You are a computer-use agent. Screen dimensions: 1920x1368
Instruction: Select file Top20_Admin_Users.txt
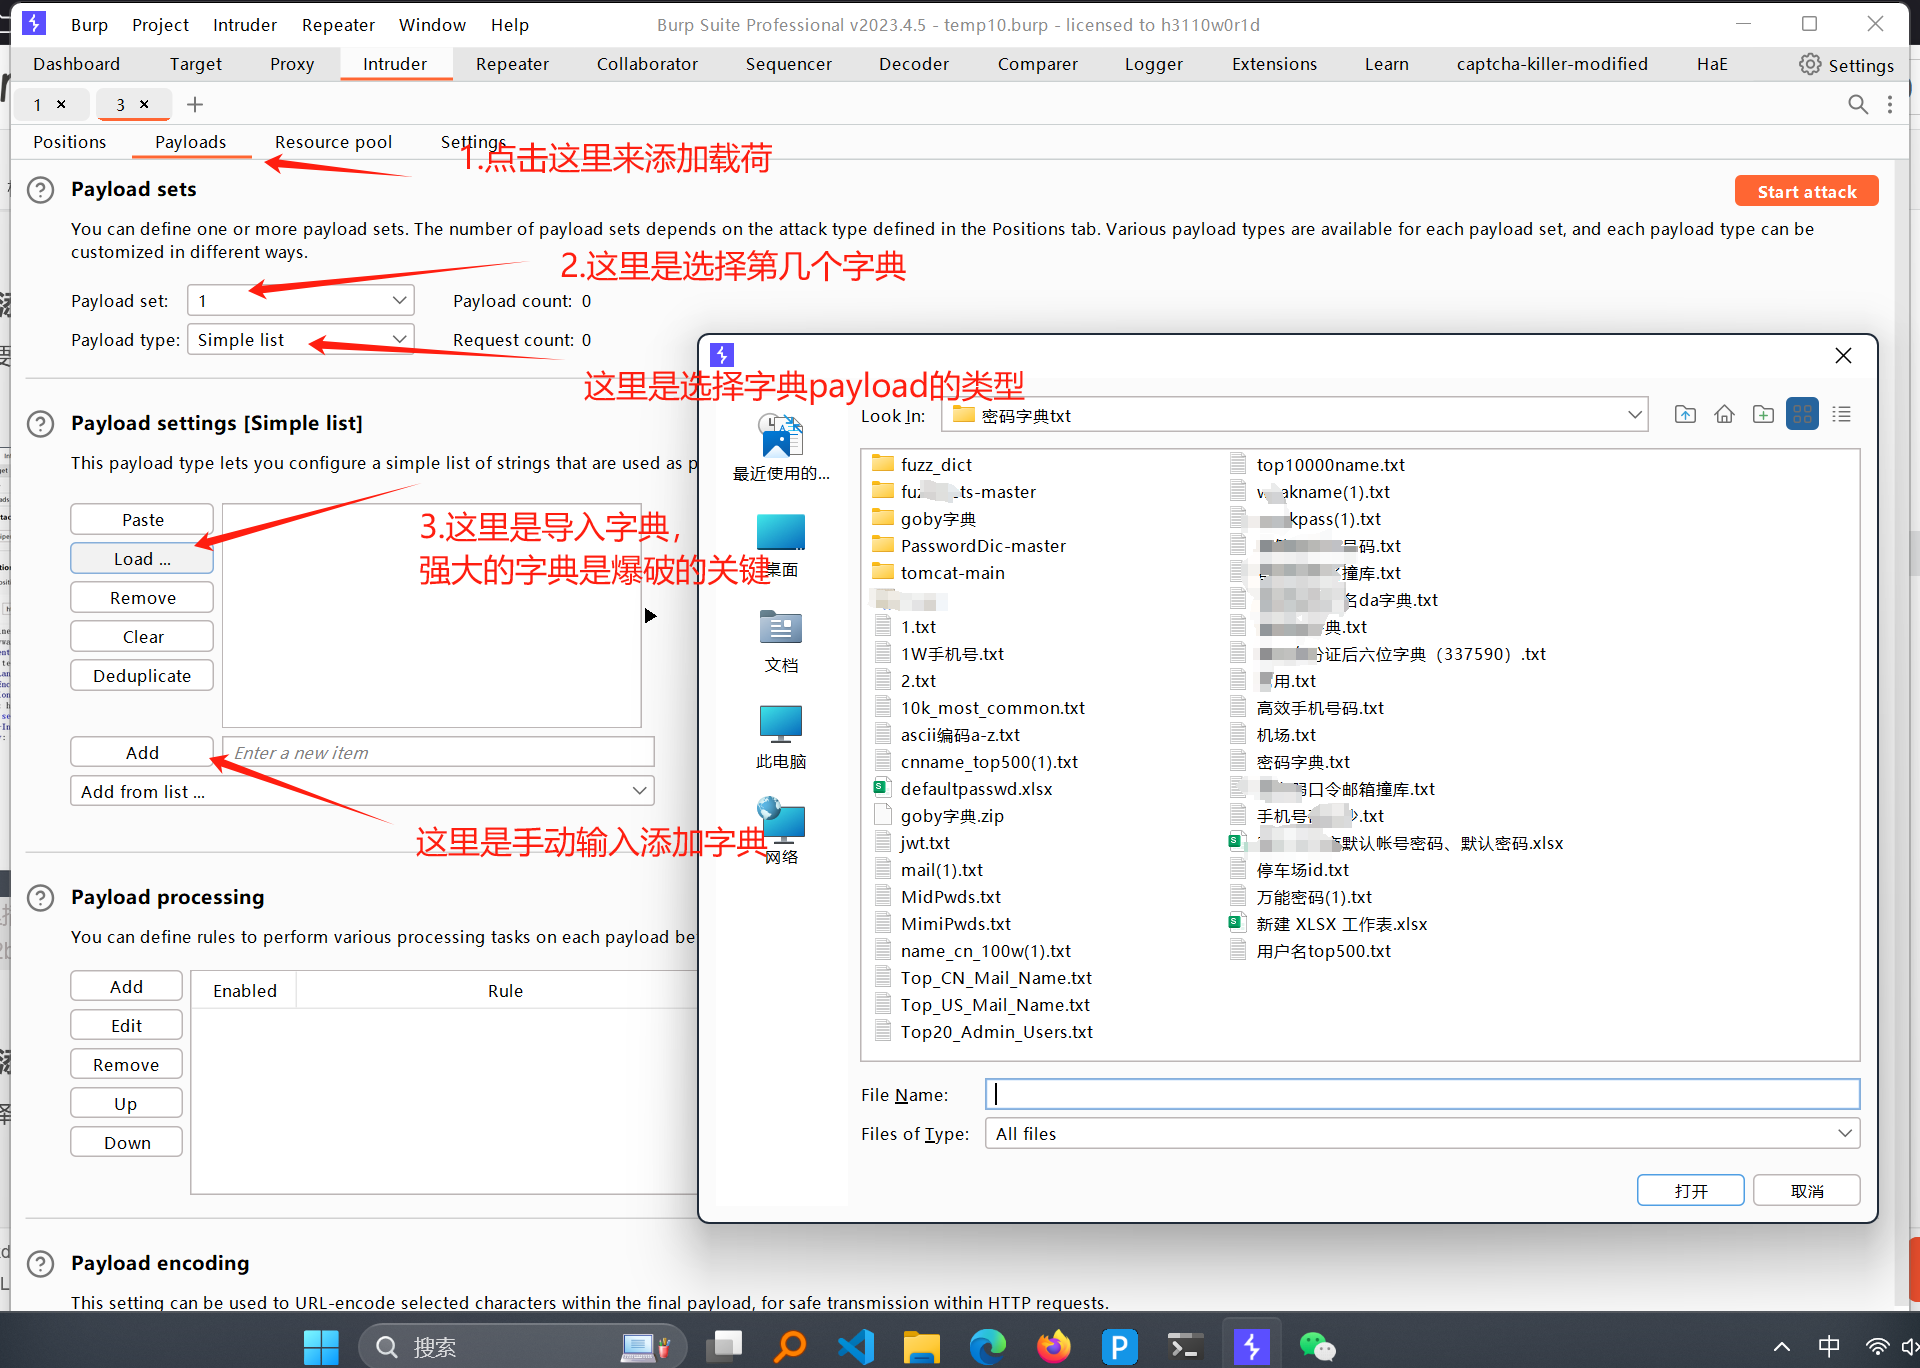[x=984, y=1031]
